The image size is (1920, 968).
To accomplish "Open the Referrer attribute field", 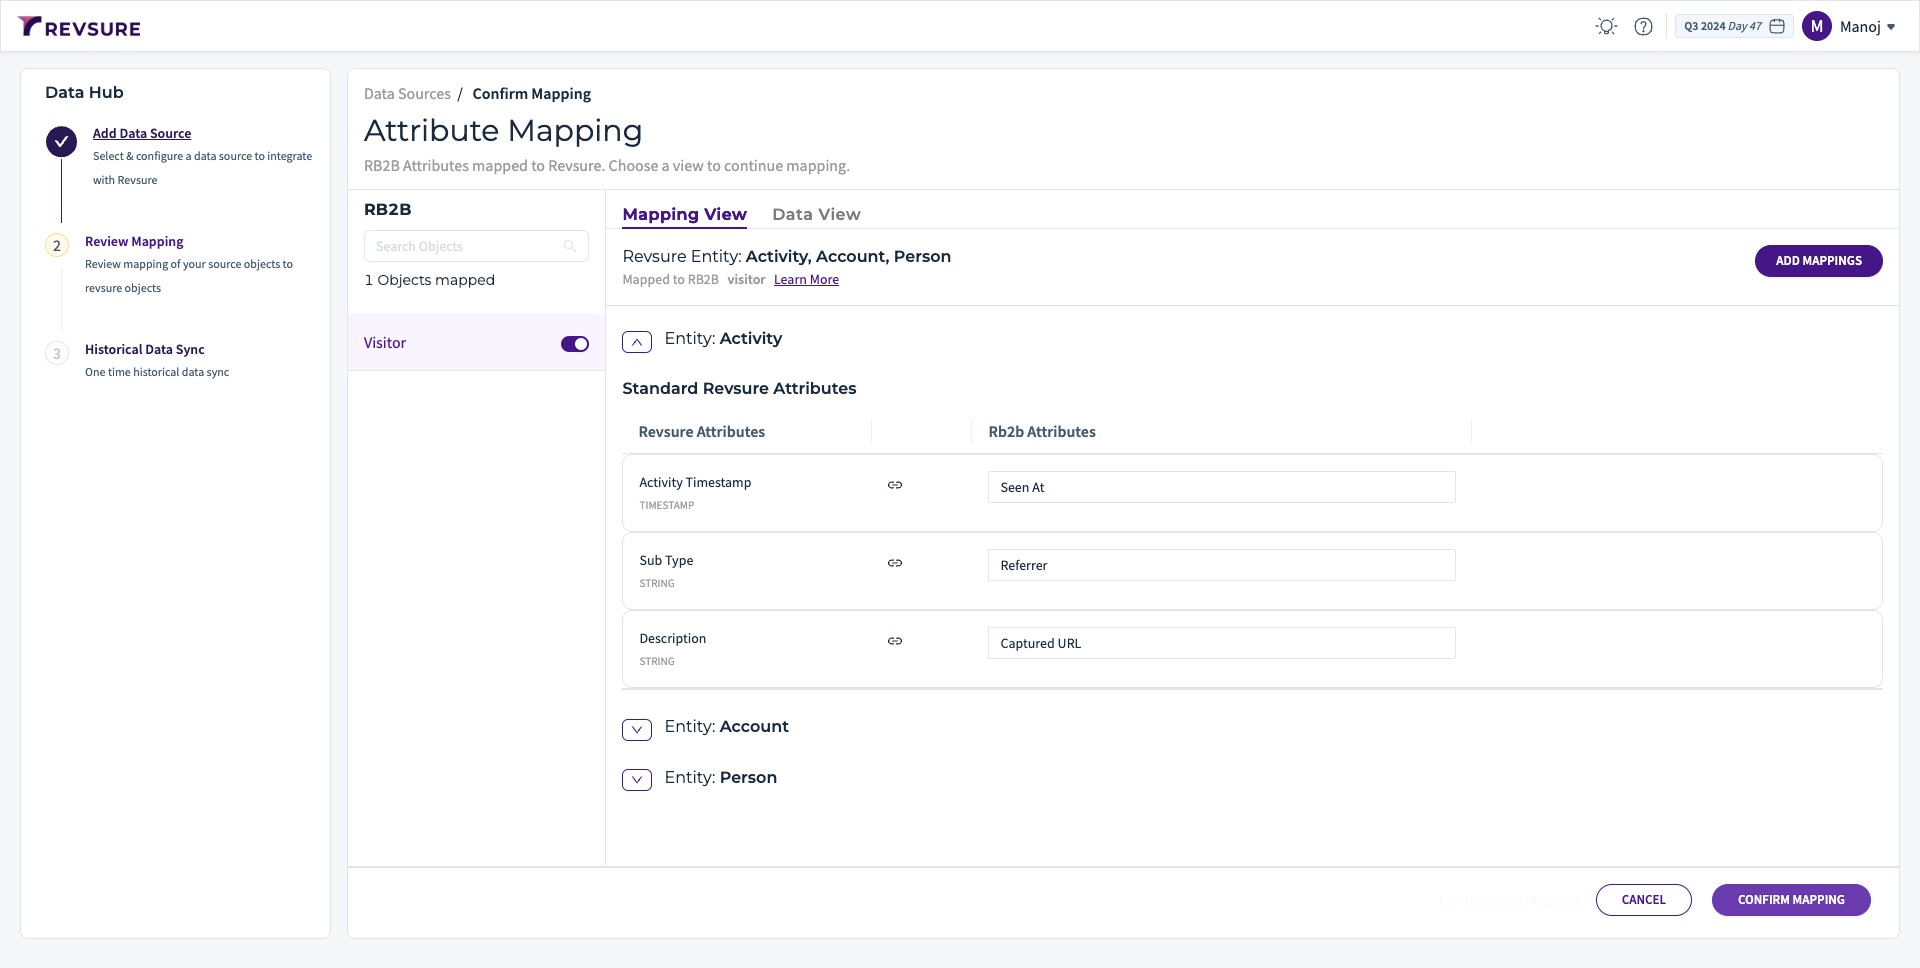I will (1221, 565).
